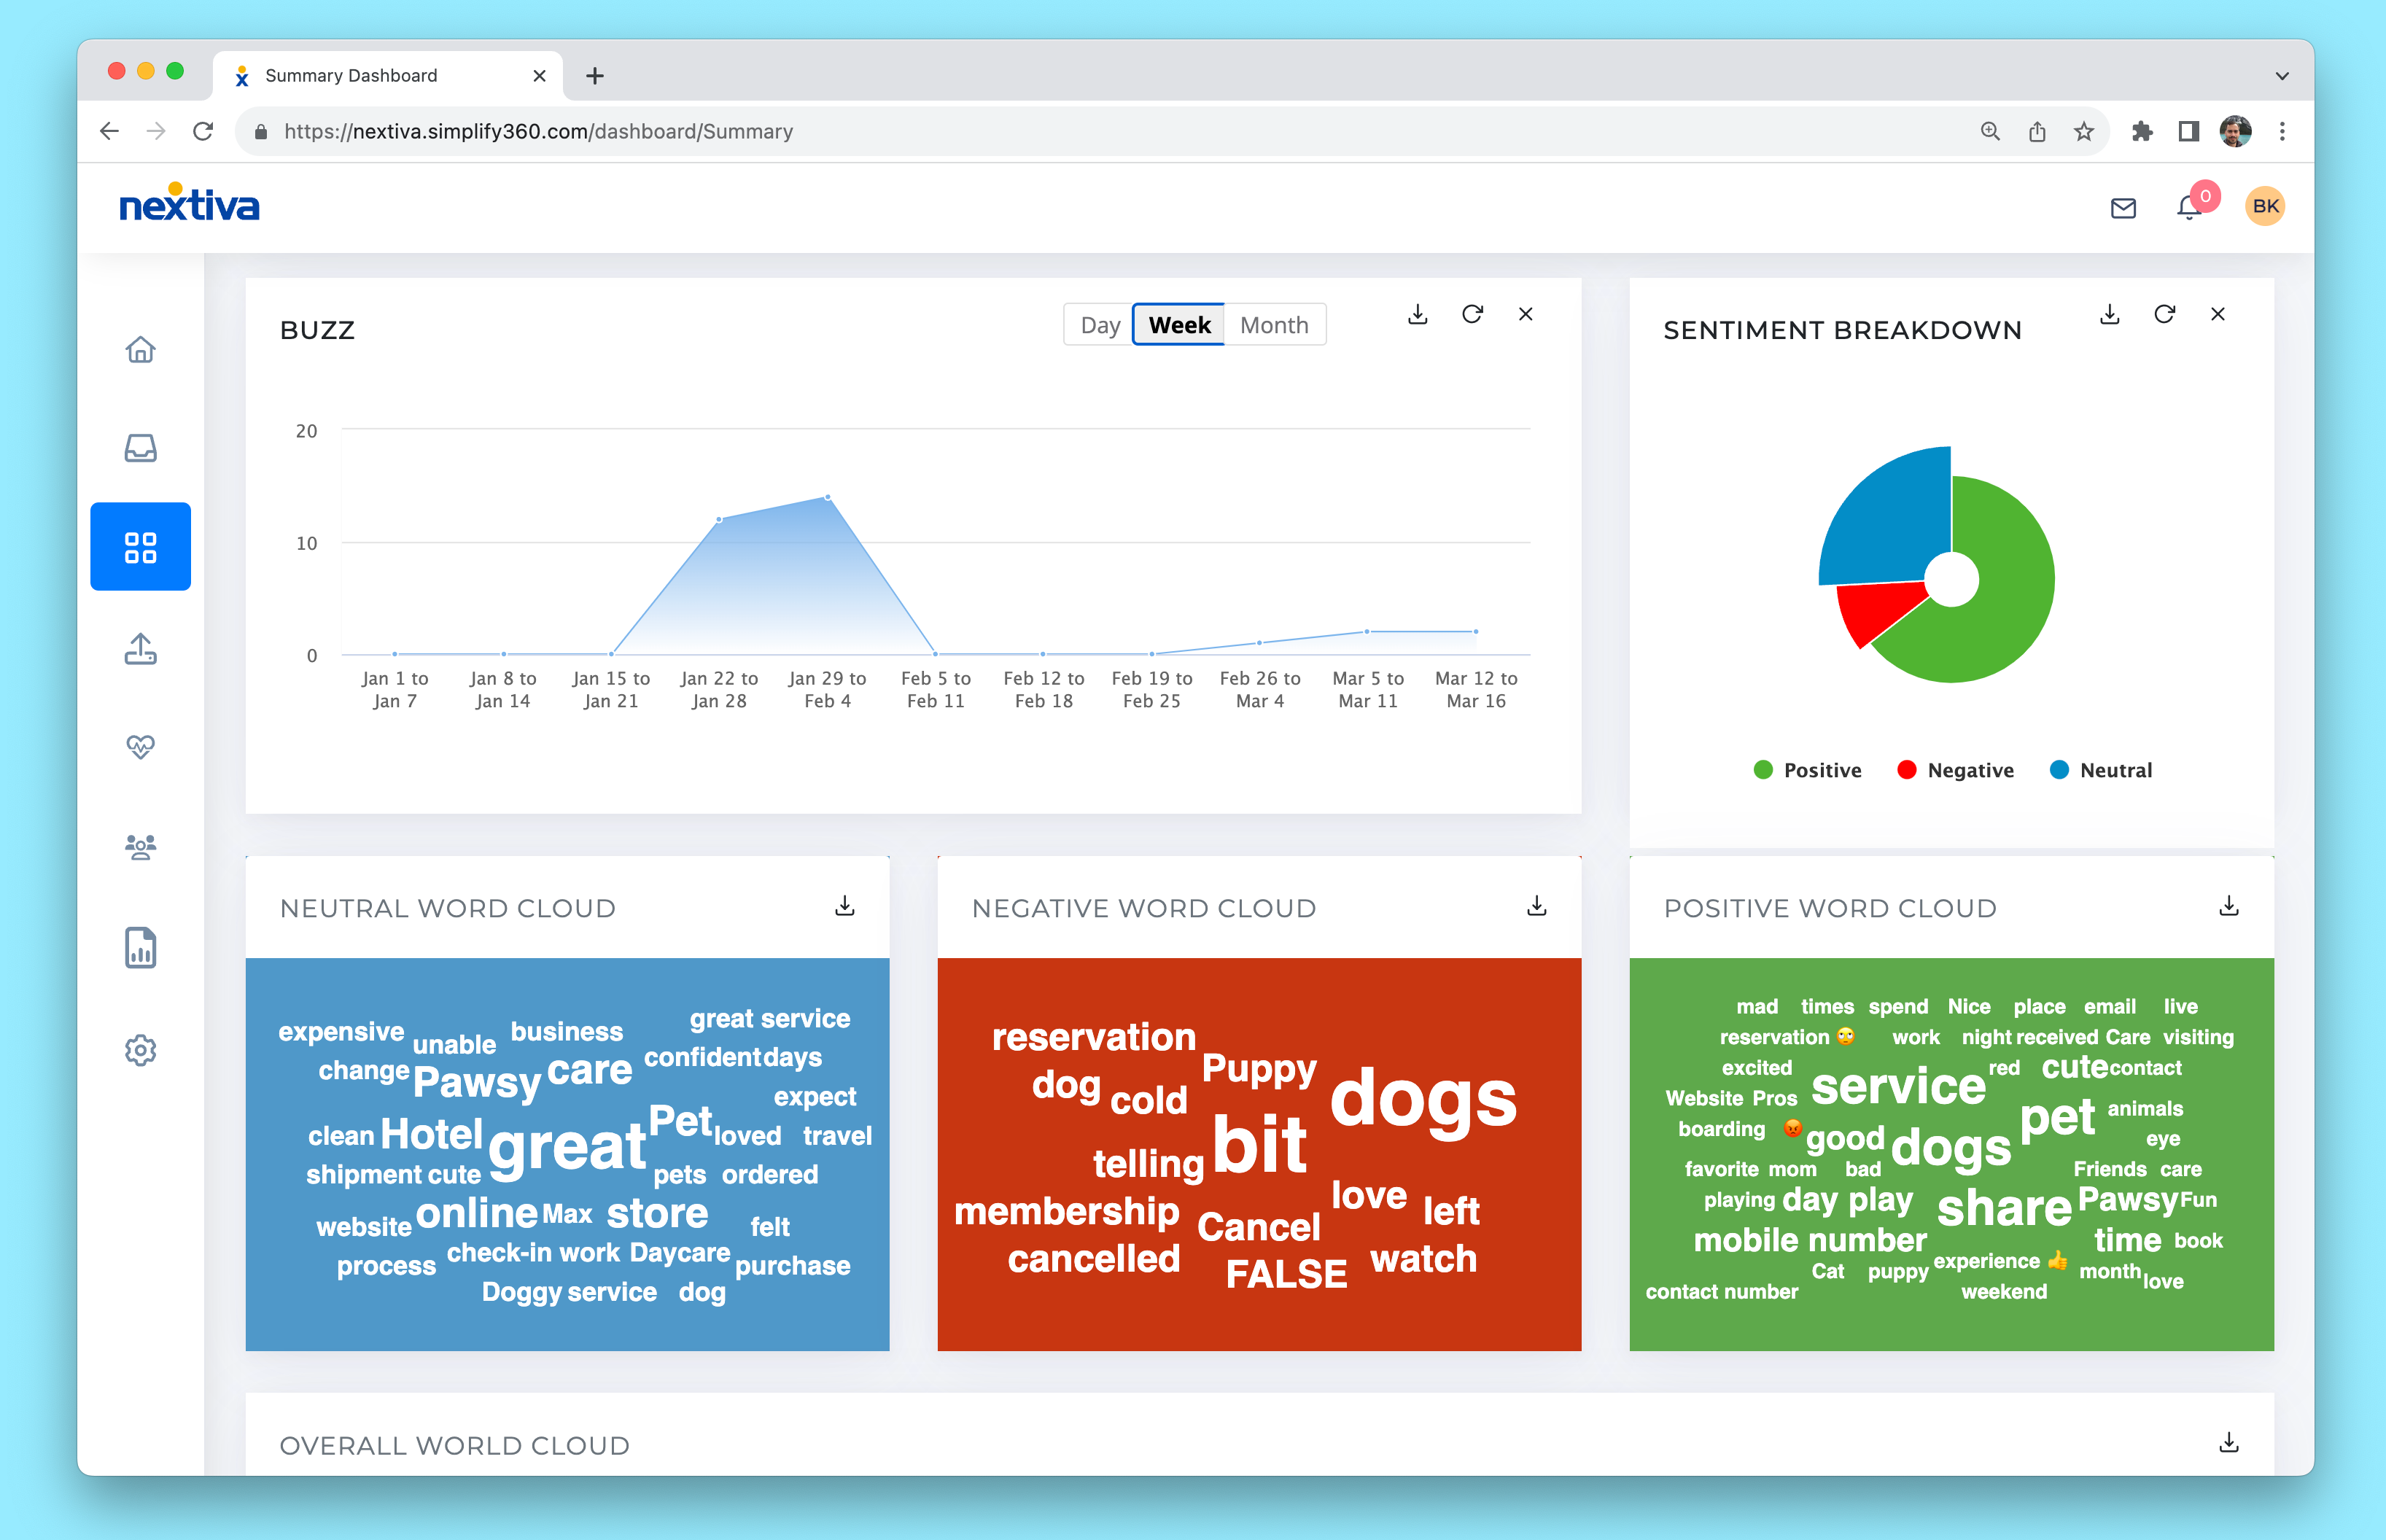
Task: Close the Buzz chart panel
Action: [1526, 313]
